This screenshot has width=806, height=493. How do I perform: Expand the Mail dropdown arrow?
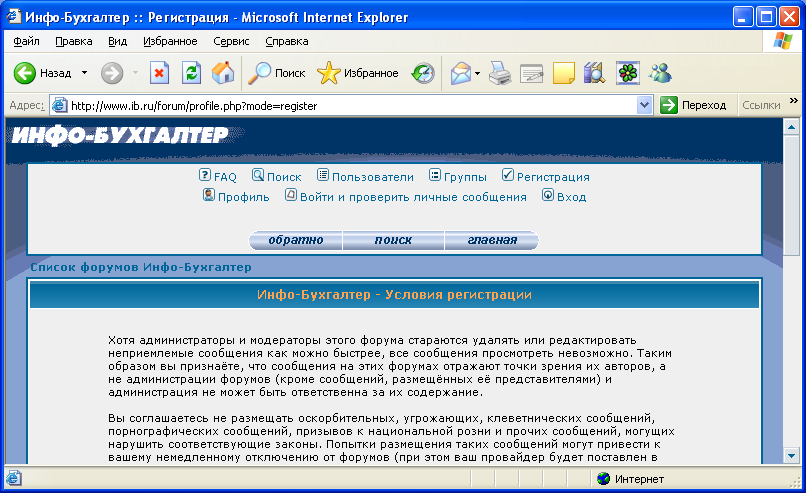[x=478, y=74]
